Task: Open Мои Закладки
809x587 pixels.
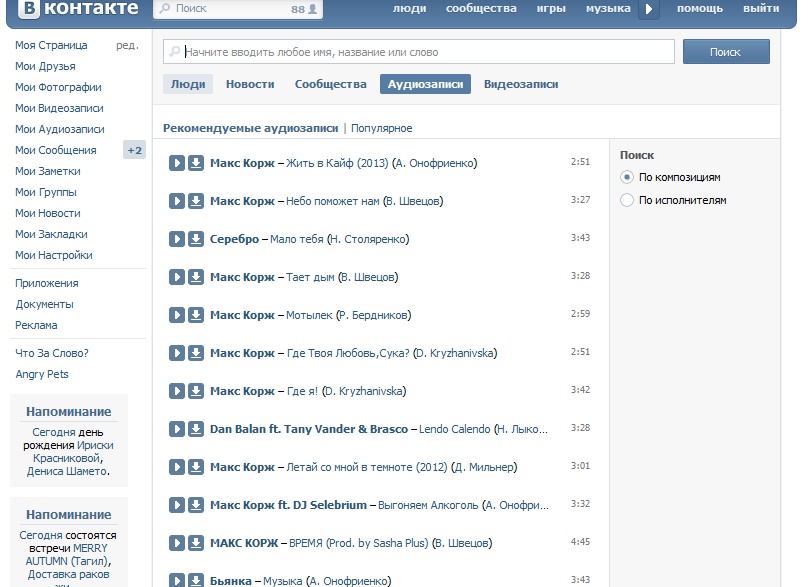Action: pyautogui.click(x=51, y=234)
